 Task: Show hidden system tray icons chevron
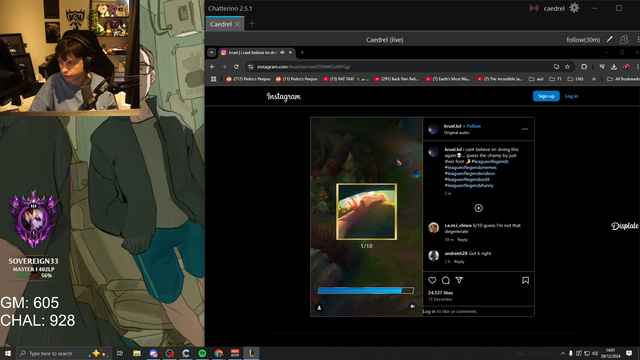click(x=562, y=353)
